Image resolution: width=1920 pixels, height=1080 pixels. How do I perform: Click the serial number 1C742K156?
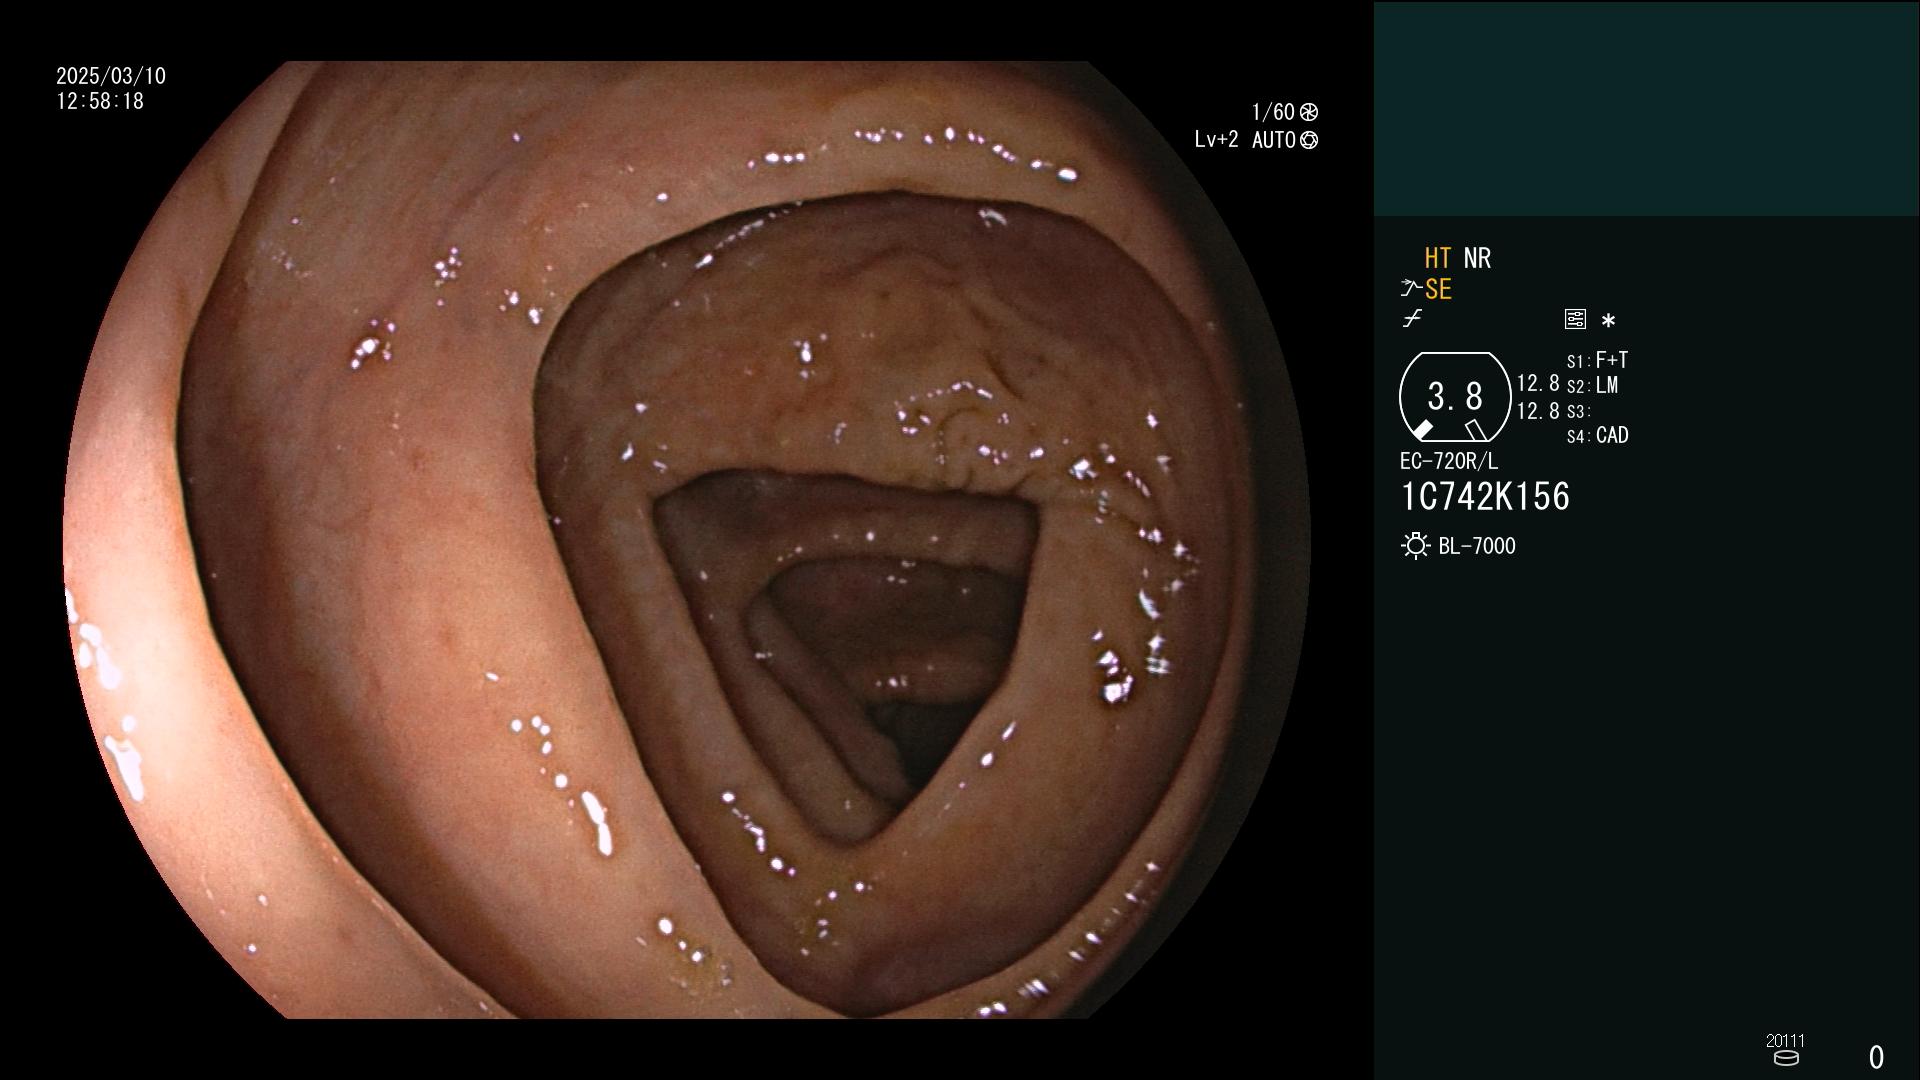1485,497
